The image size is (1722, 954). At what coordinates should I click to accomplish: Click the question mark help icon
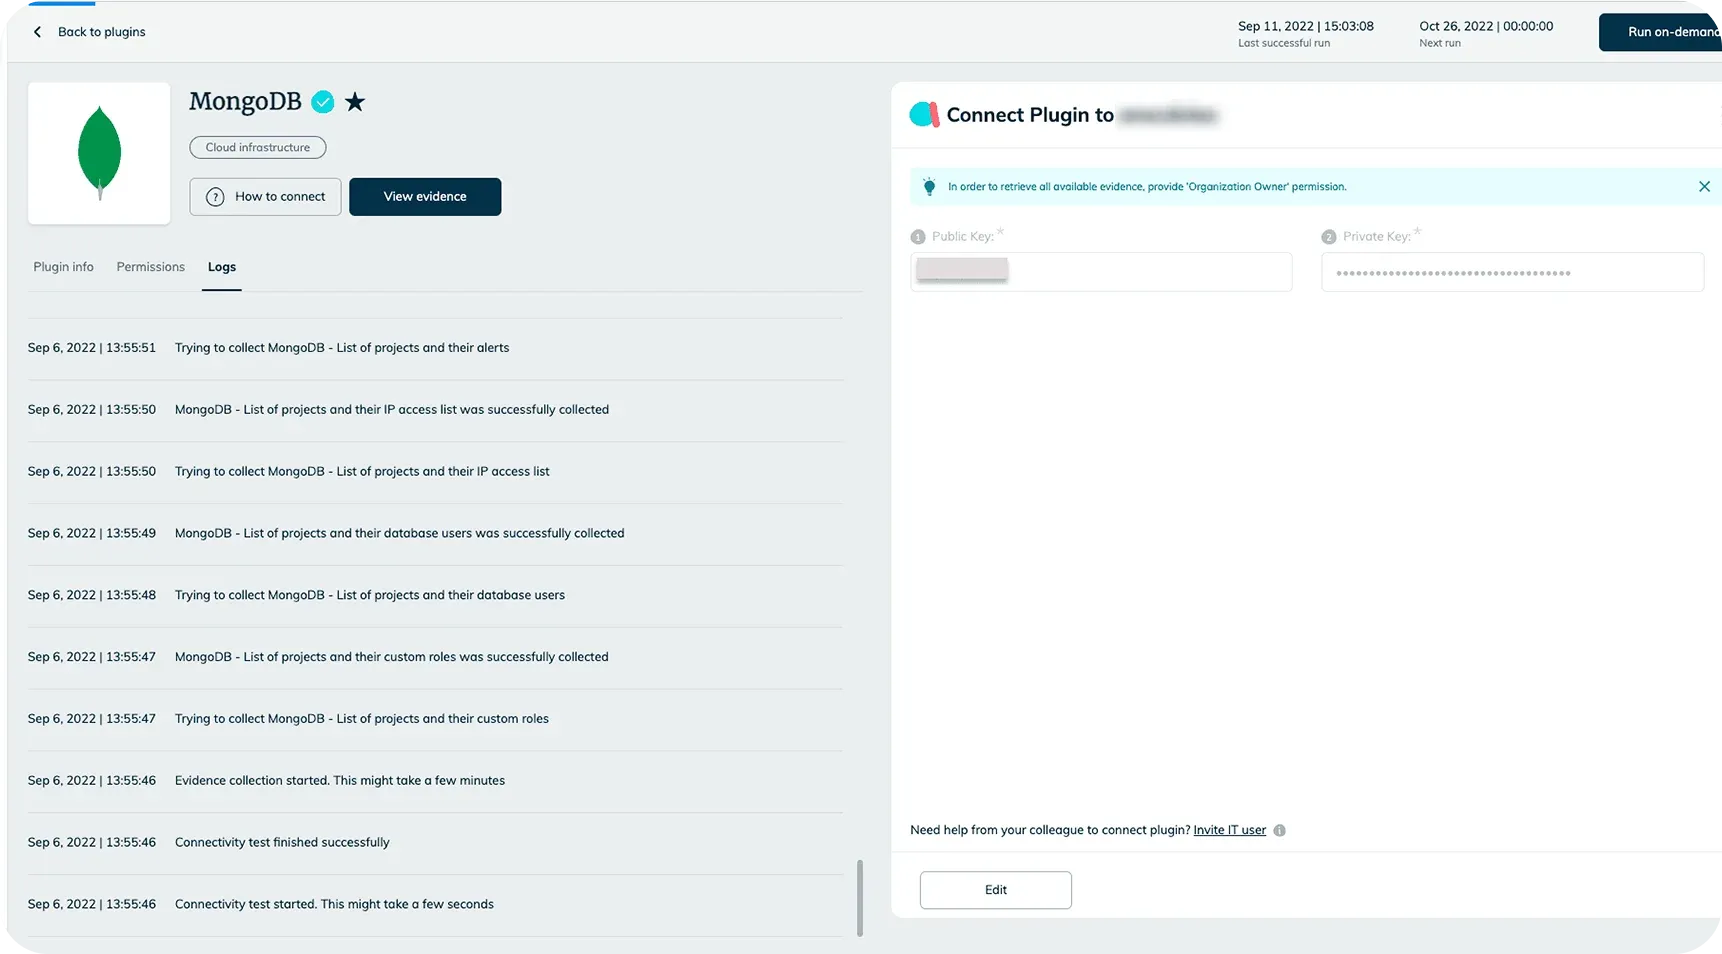coord(215,197)
